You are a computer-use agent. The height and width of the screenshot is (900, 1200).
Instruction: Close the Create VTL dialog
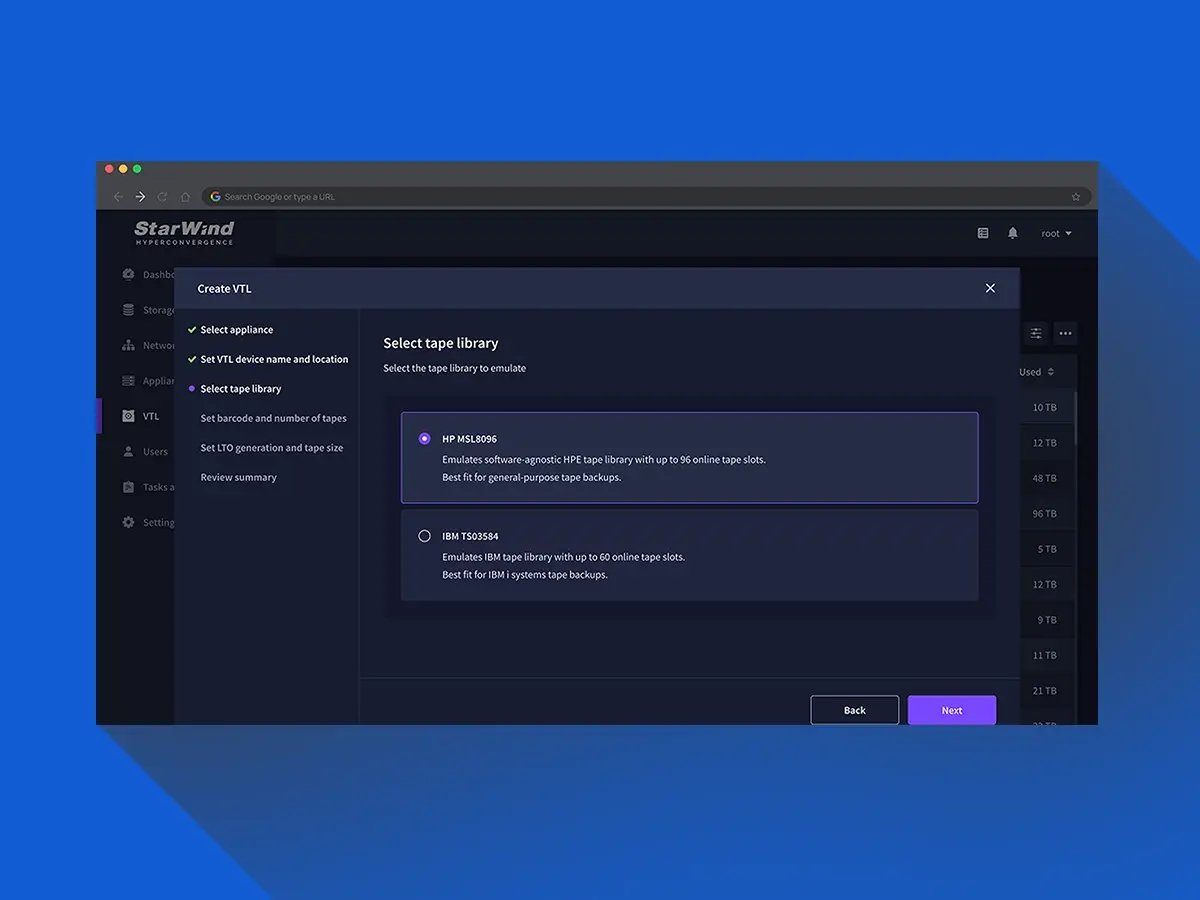click(x=990, y=288)
